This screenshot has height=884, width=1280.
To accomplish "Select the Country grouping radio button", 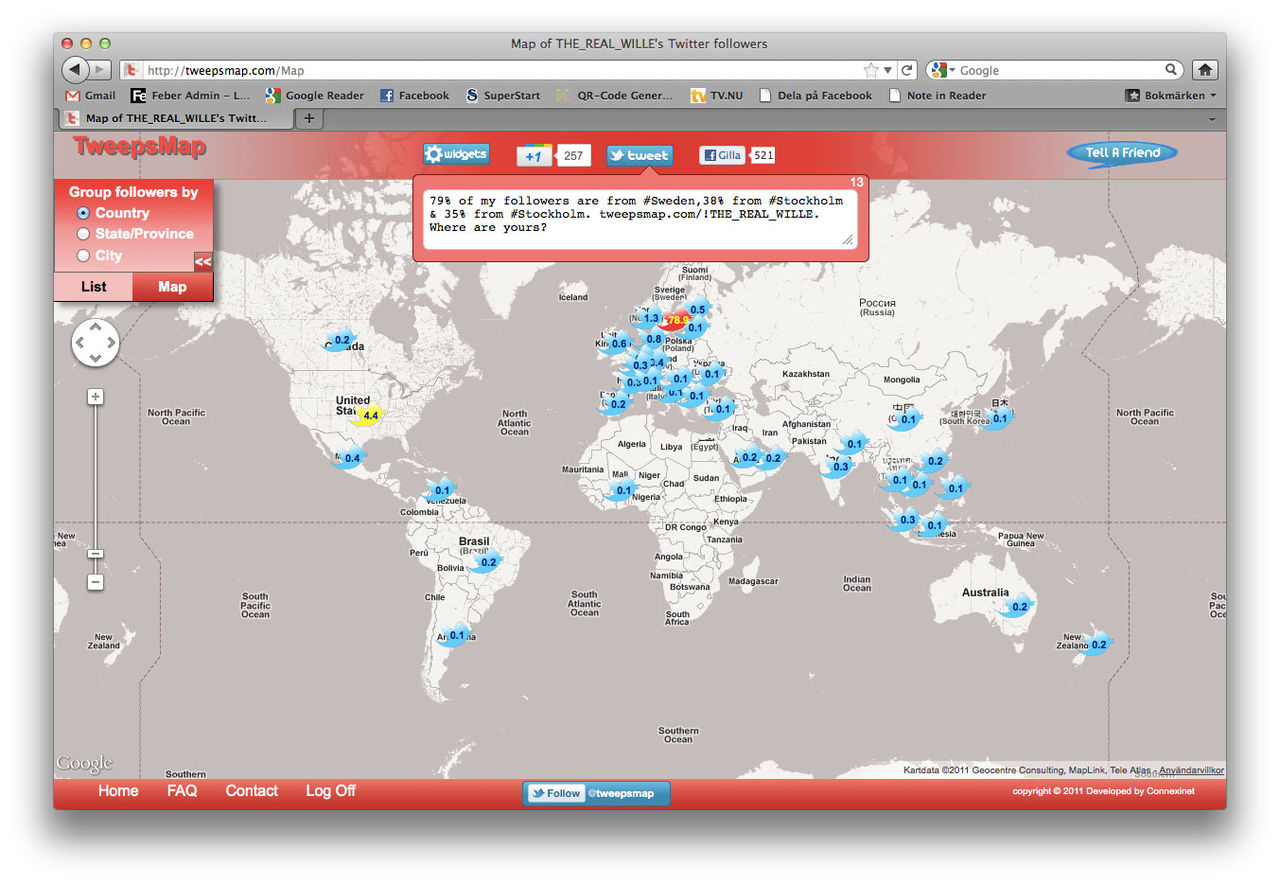I will [x=82, y=212].
